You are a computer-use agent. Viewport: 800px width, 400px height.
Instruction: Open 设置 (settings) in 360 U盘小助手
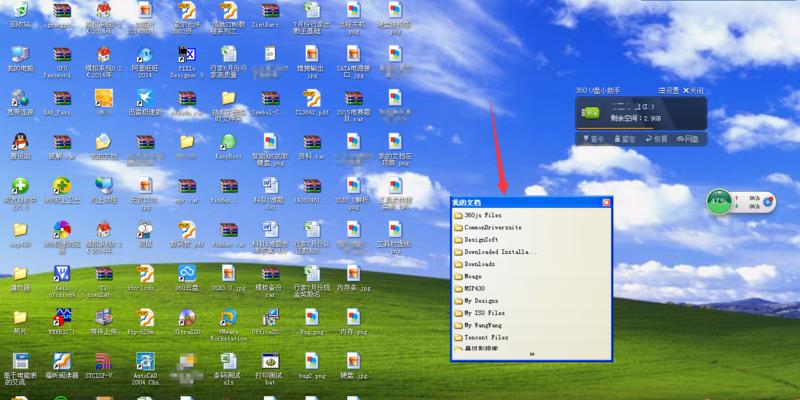click(x=669, y=90)
